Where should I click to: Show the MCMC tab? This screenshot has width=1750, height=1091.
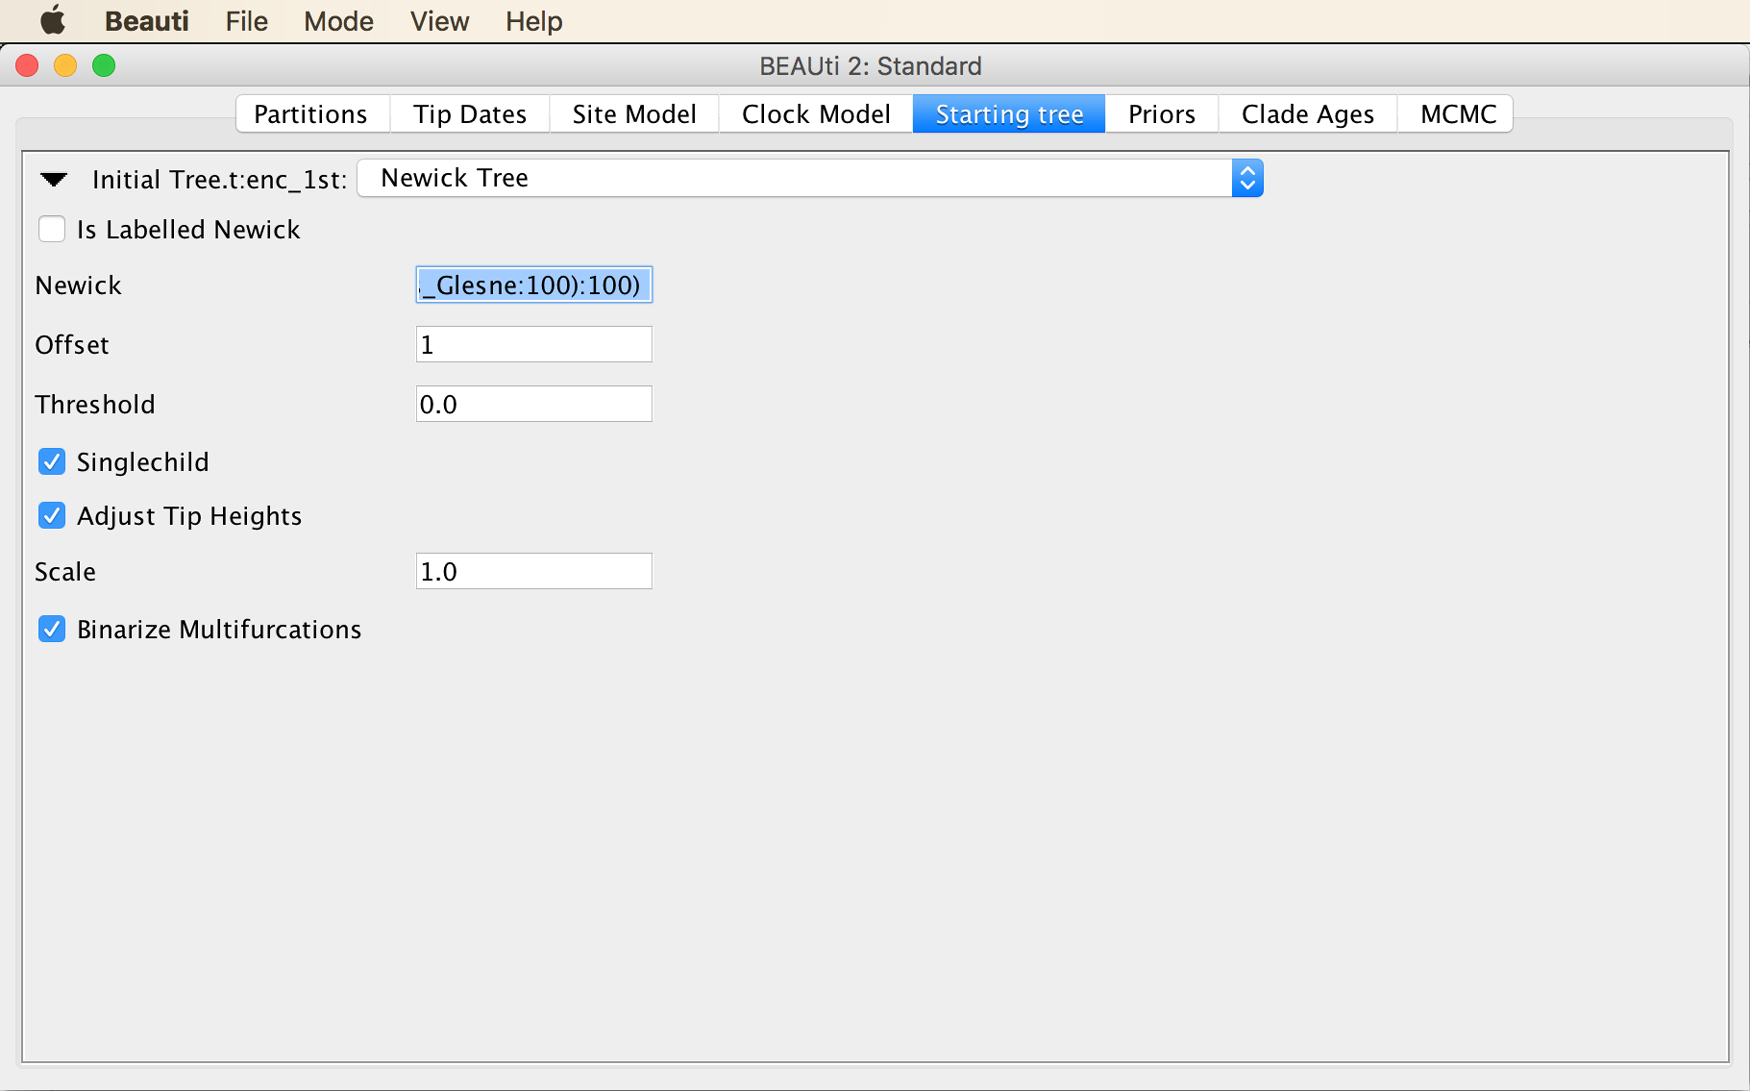point(1458,114)
